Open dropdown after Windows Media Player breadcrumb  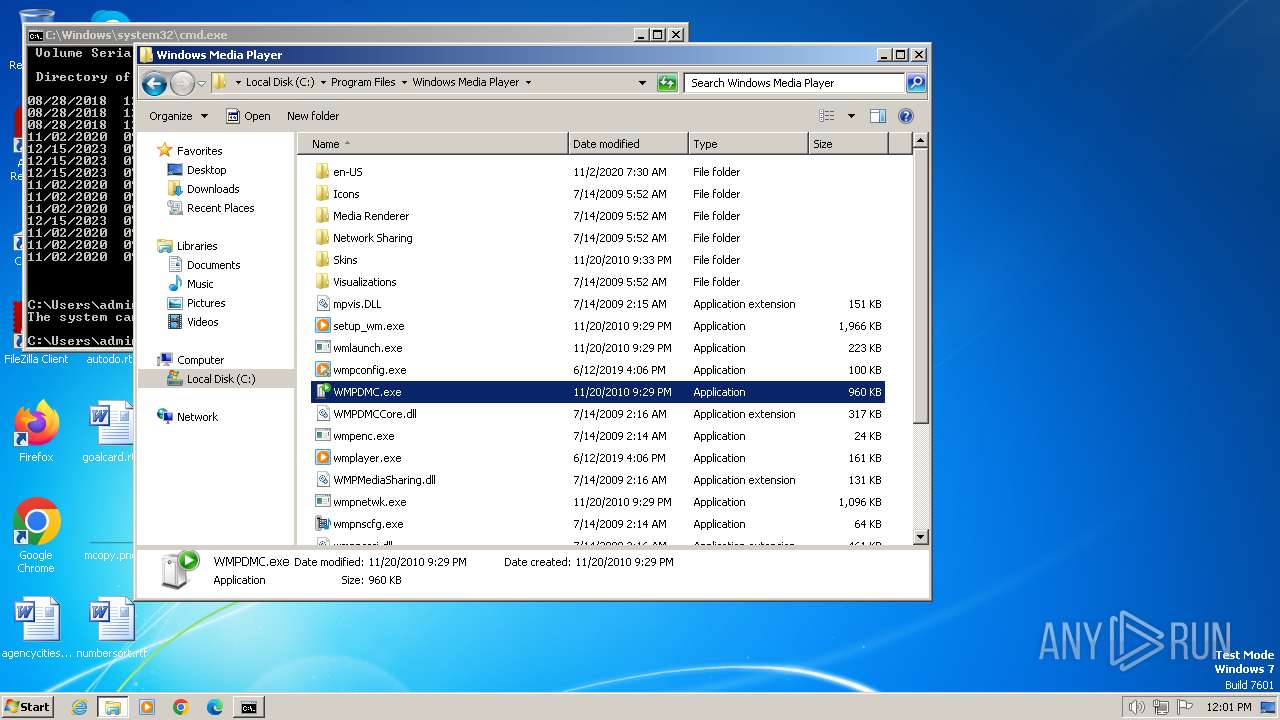click(528, 83)
